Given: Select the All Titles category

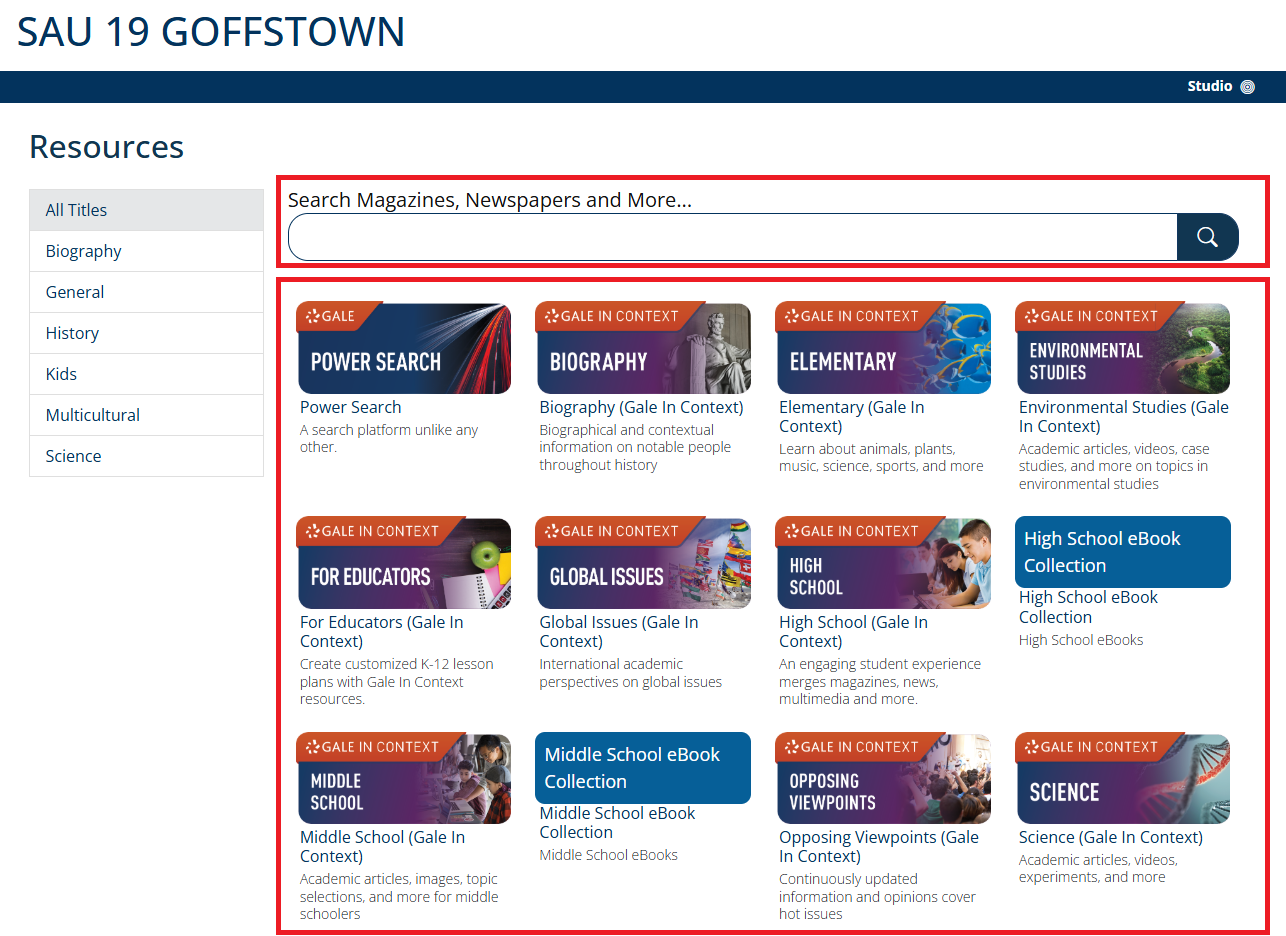Looking at the screenshot, I should (146, 210).
